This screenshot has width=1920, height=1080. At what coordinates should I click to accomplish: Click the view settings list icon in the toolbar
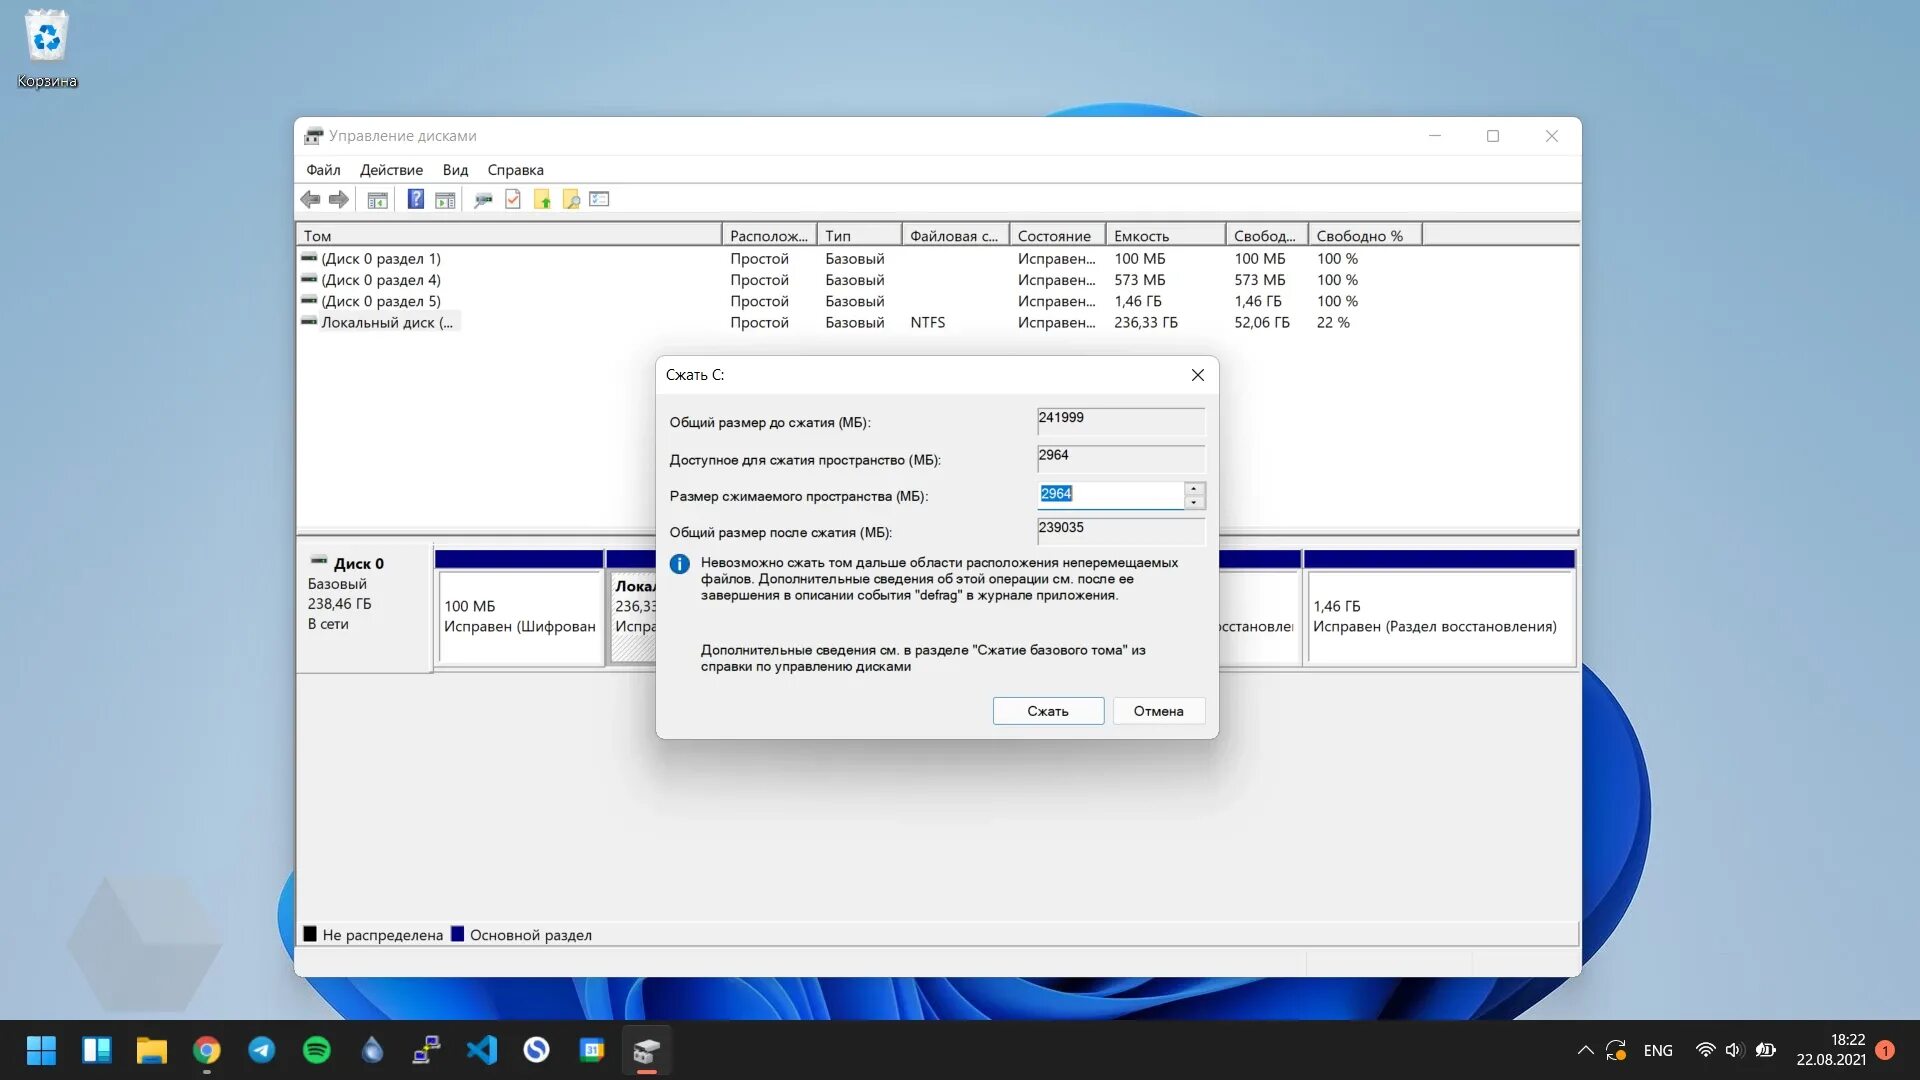(599, 199)
